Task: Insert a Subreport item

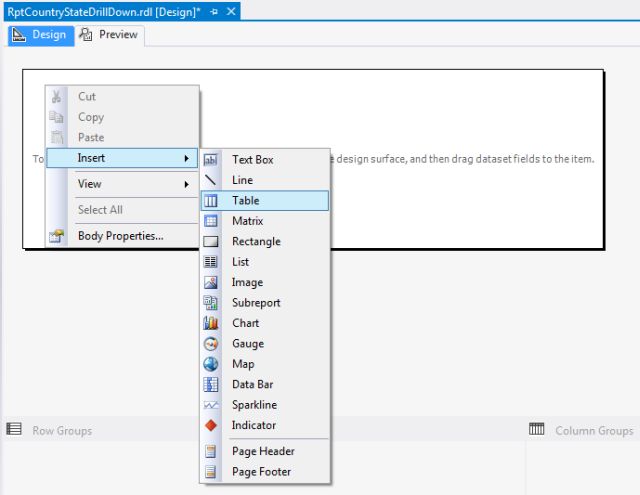Action: click(265, 302)
